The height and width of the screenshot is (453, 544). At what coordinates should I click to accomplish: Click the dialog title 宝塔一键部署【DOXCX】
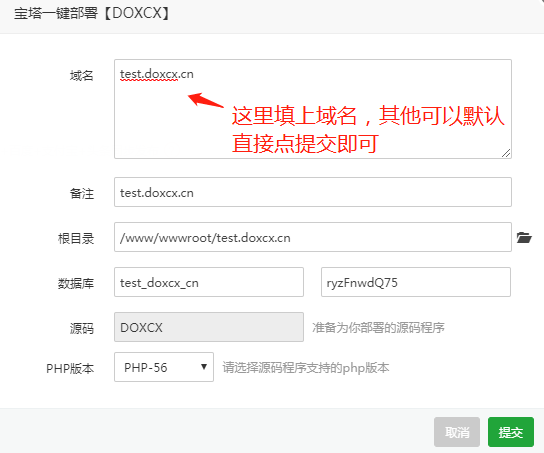[x=92, y=13]
